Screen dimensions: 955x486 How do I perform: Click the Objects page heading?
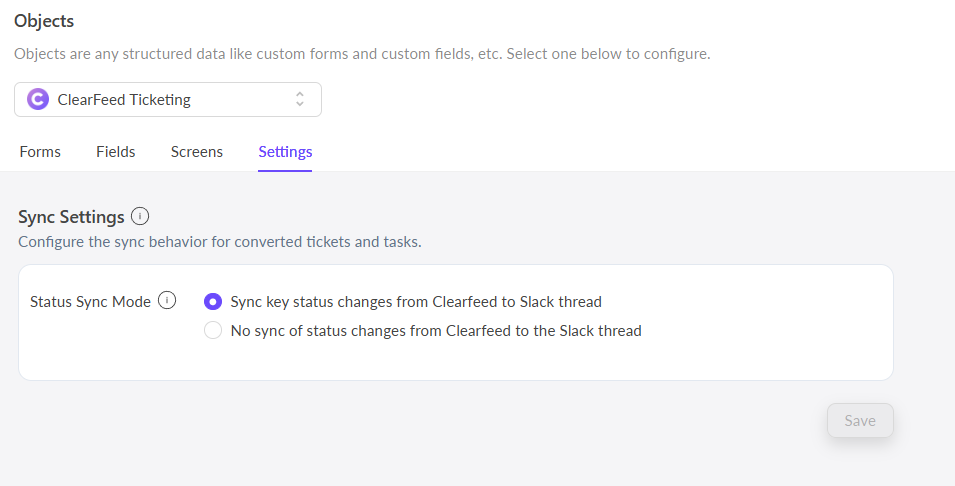click(44, 20)
